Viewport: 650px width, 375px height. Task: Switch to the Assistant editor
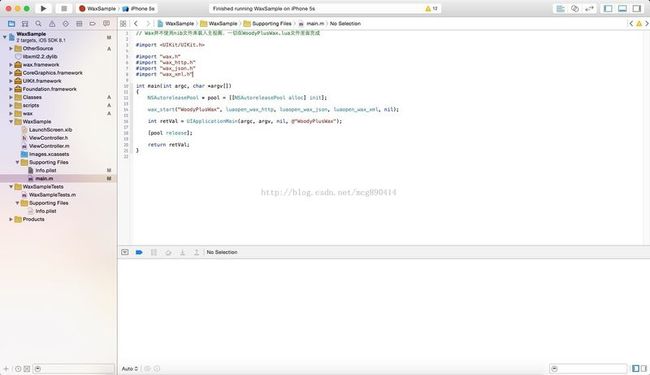575,8
